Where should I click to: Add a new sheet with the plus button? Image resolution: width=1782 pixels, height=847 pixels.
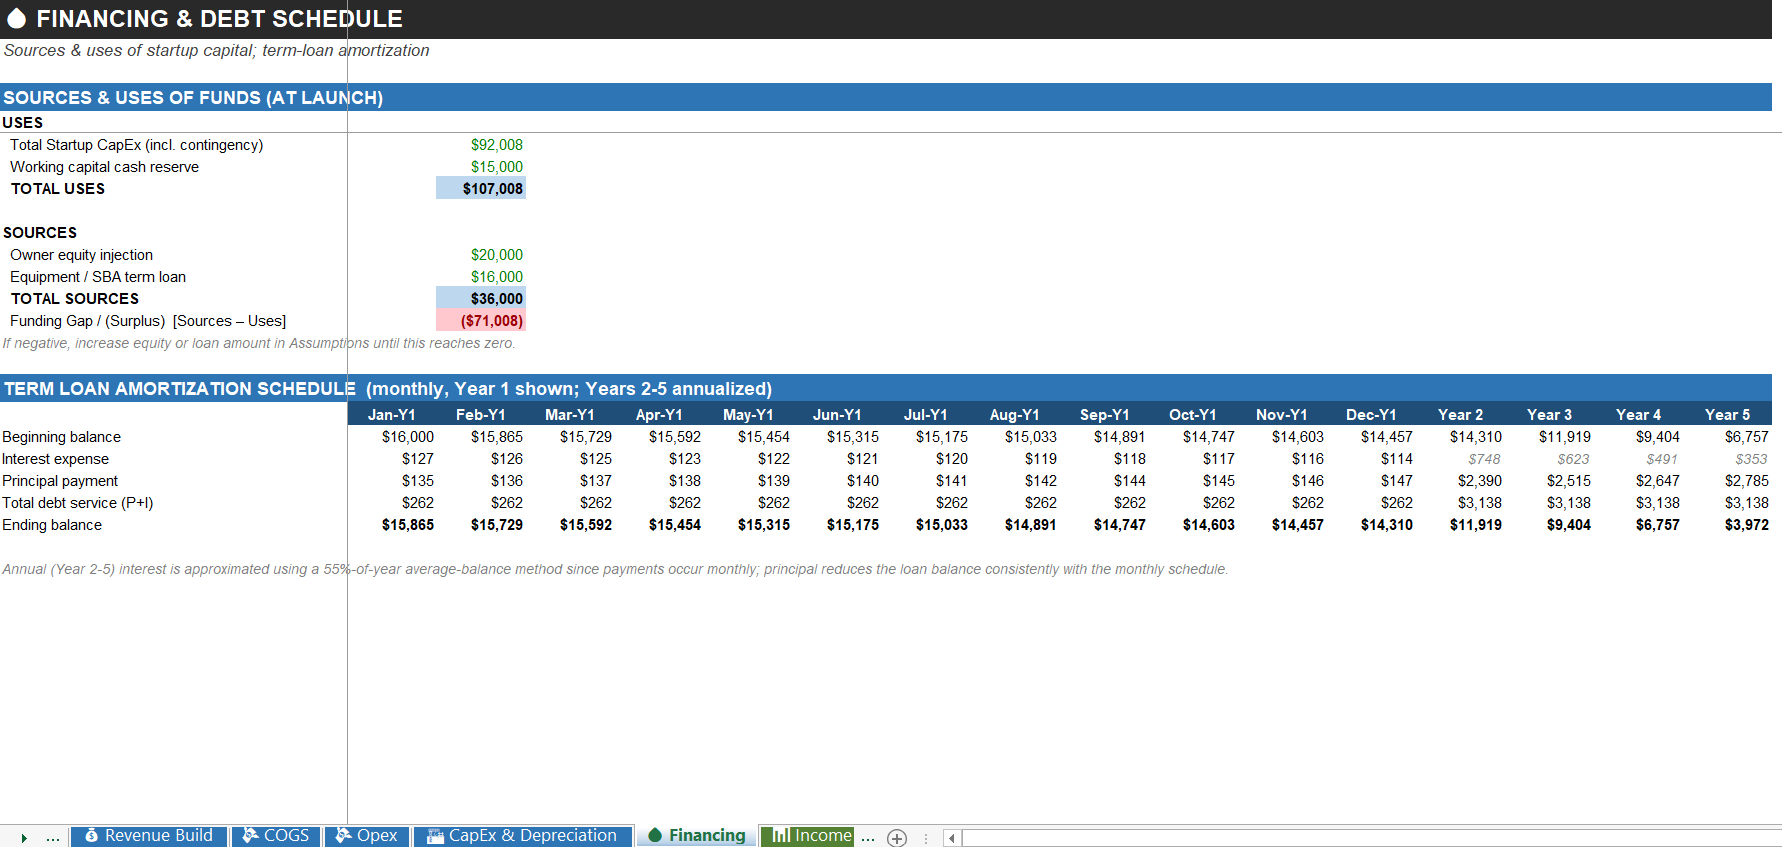tap(897, 838)
